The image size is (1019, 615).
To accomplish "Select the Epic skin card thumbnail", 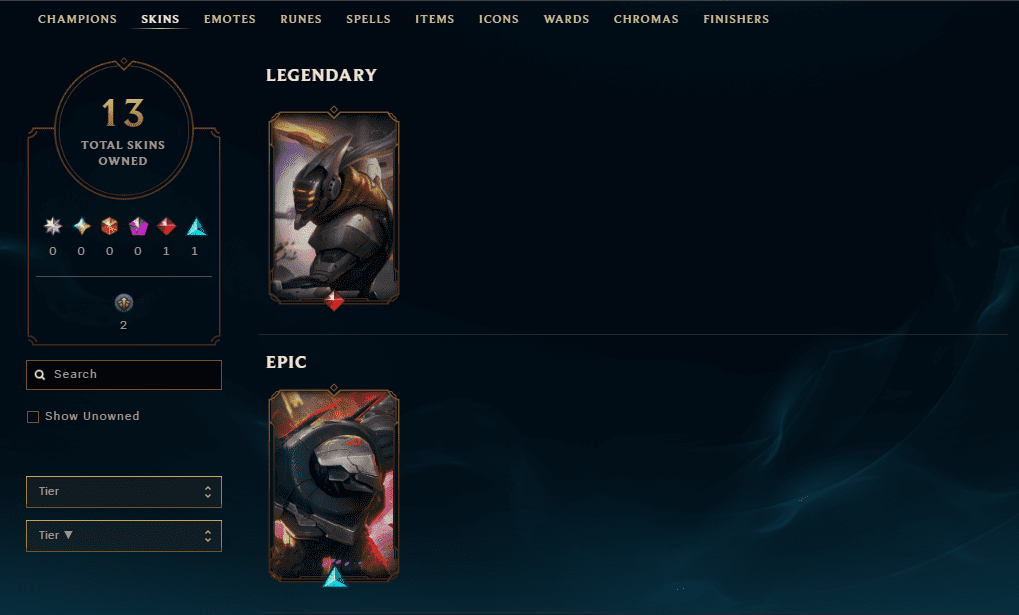I will point(334,485).
